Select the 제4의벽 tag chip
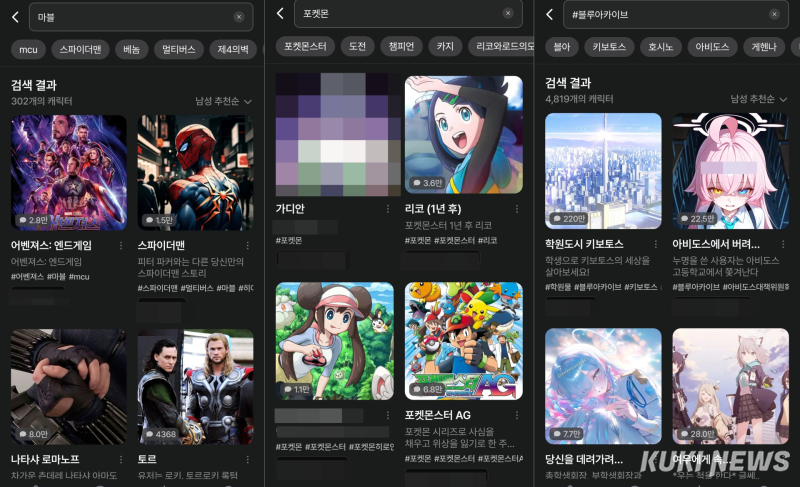 [x=233, y=49]
